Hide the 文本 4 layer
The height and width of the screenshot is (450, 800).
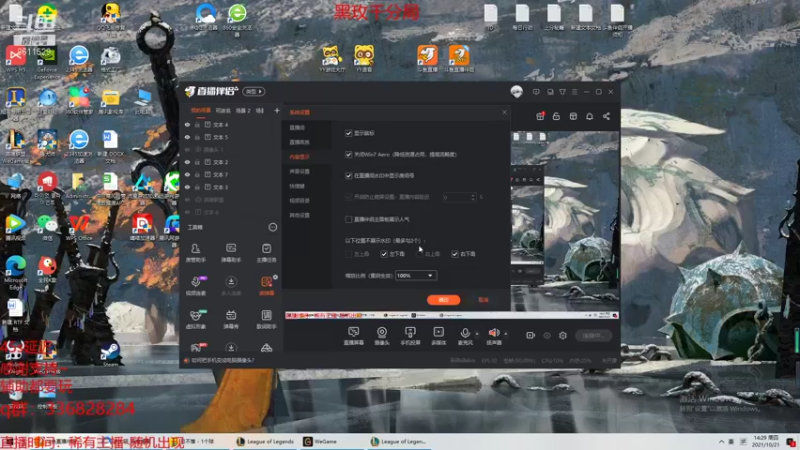tap(187, 124)
